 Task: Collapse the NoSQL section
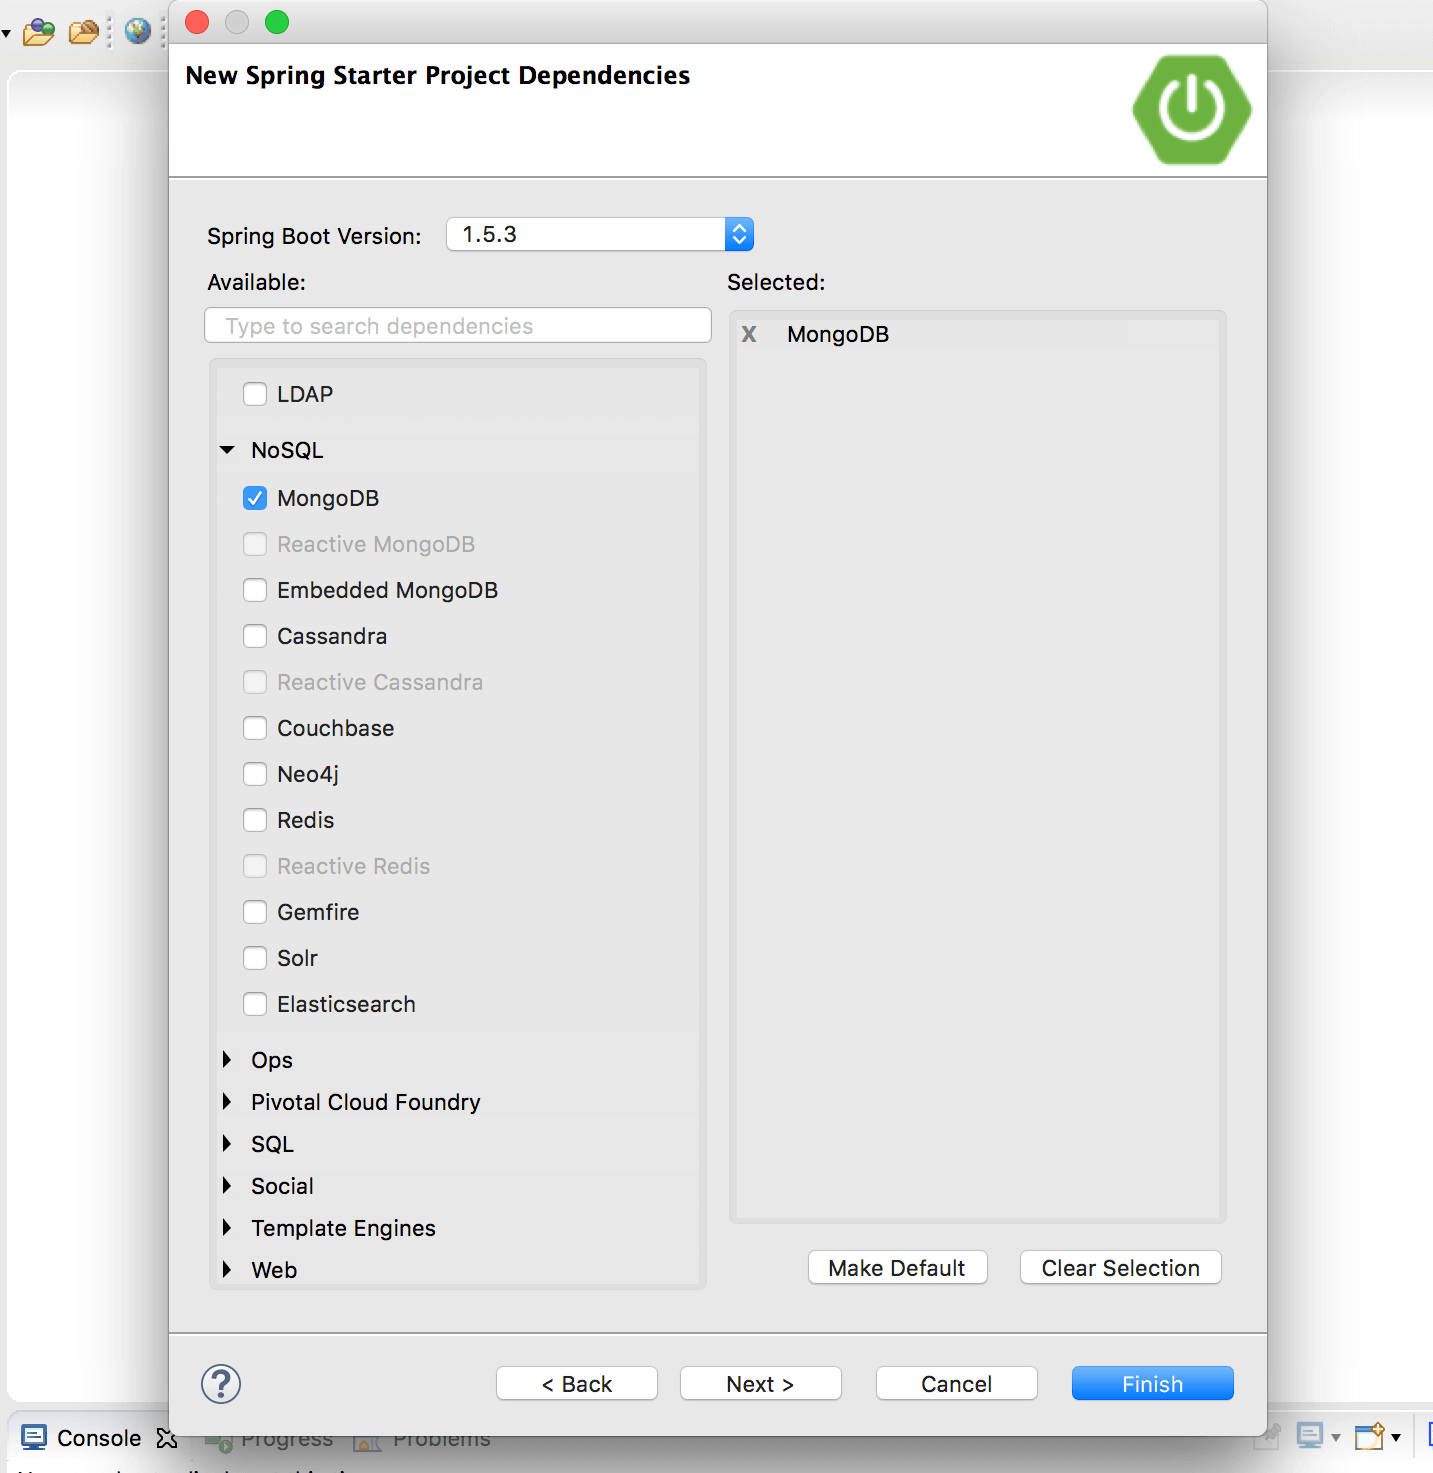226,450
